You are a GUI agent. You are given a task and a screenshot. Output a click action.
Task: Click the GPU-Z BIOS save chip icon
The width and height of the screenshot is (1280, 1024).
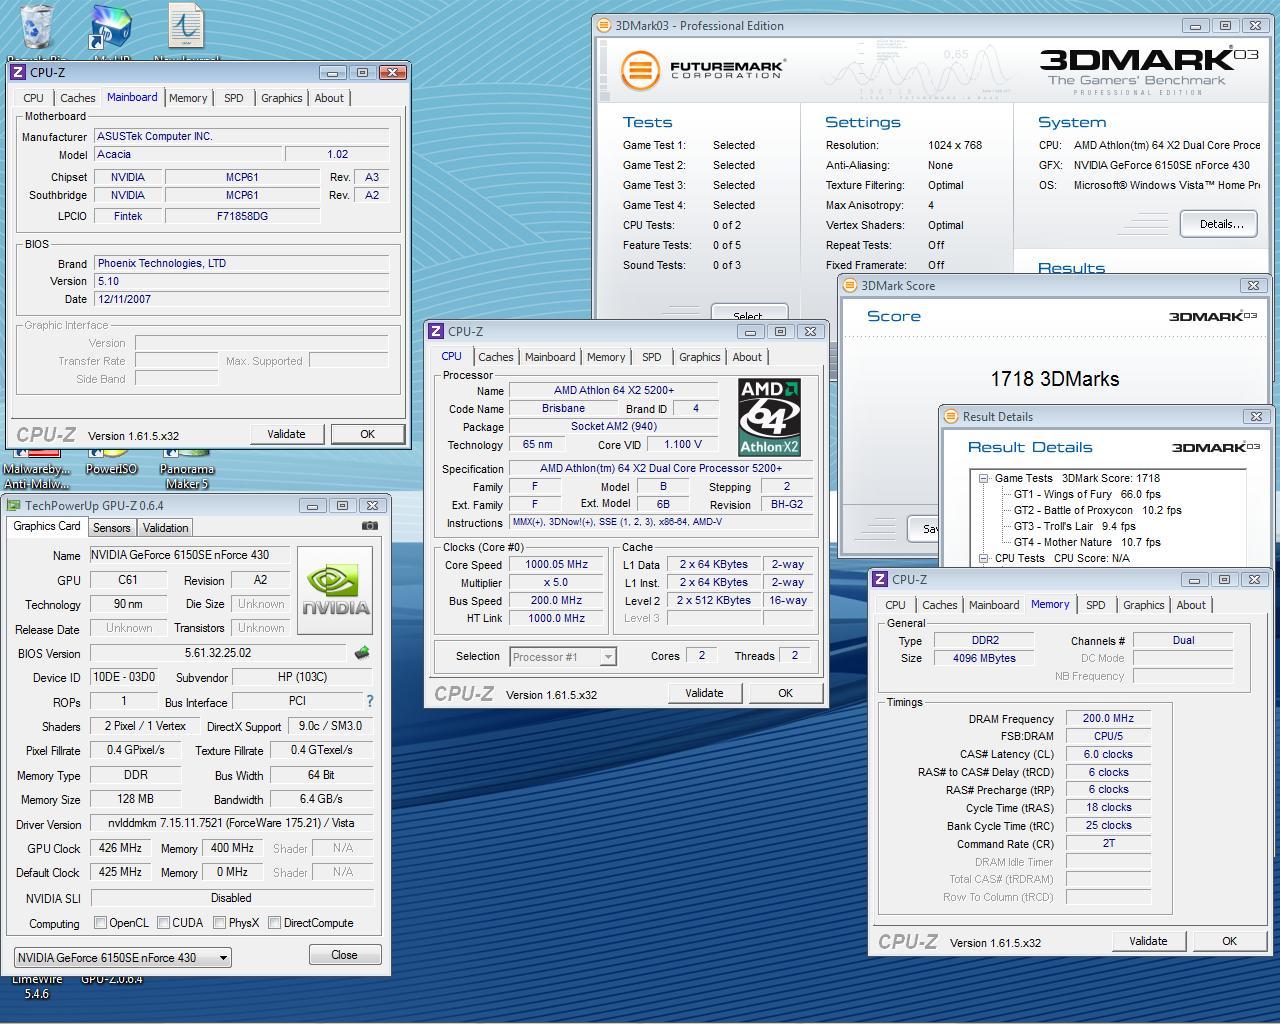tap(362, 653)
